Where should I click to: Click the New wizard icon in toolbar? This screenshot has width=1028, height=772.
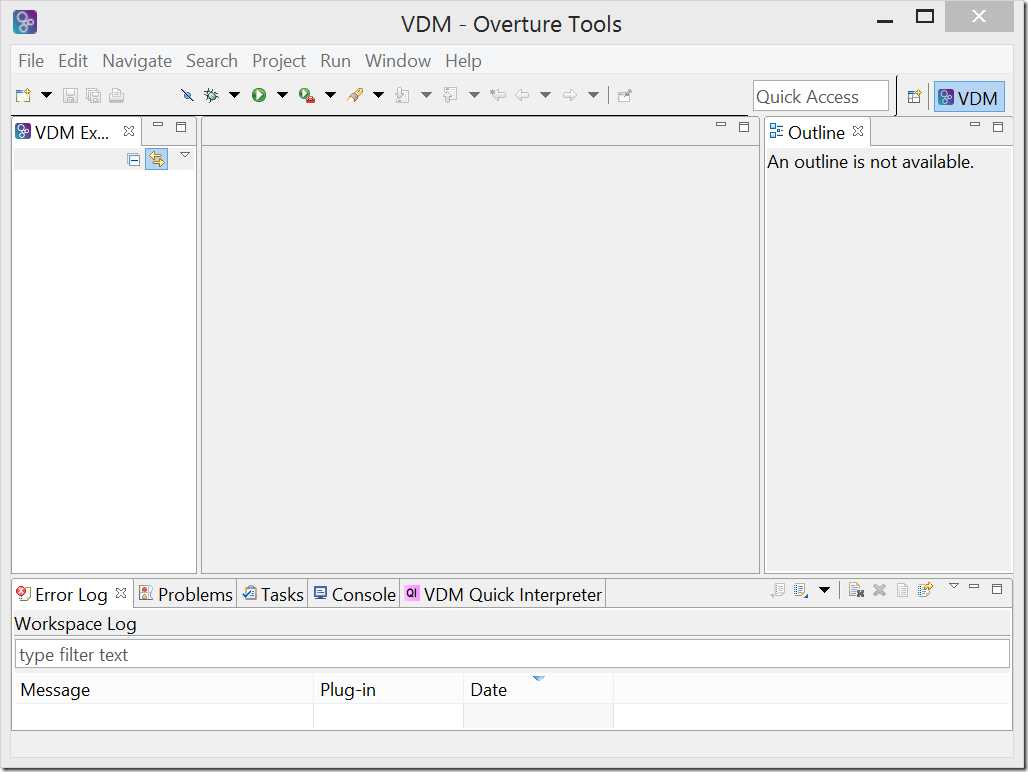click(x=23, y=96)
